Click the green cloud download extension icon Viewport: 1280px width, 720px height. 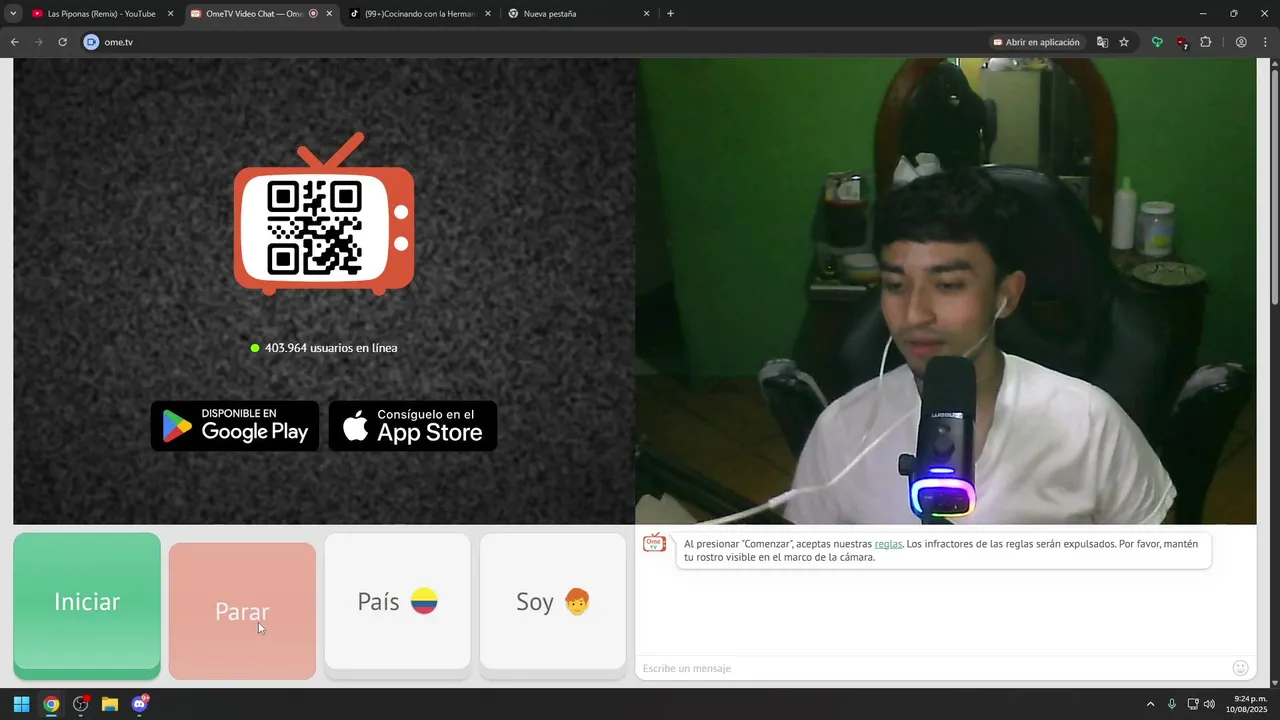click(x=1157, y=42)
